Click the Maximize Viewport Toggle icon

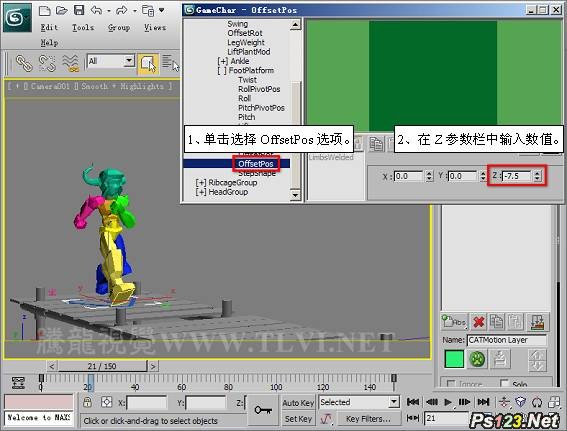[554, 402]
